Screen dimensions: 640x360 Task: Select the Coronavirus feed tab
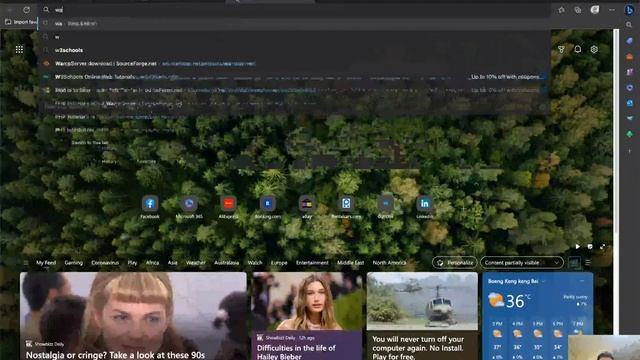pyautogui.click(x=105, y=263)
